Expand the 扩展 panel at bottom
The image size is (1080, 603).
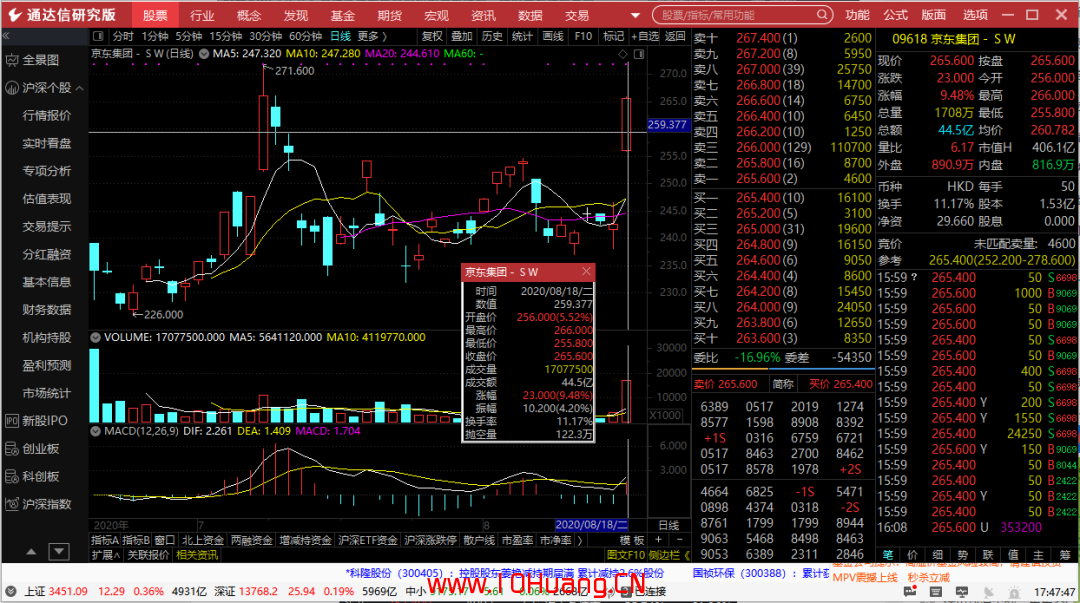pos(105,555)
